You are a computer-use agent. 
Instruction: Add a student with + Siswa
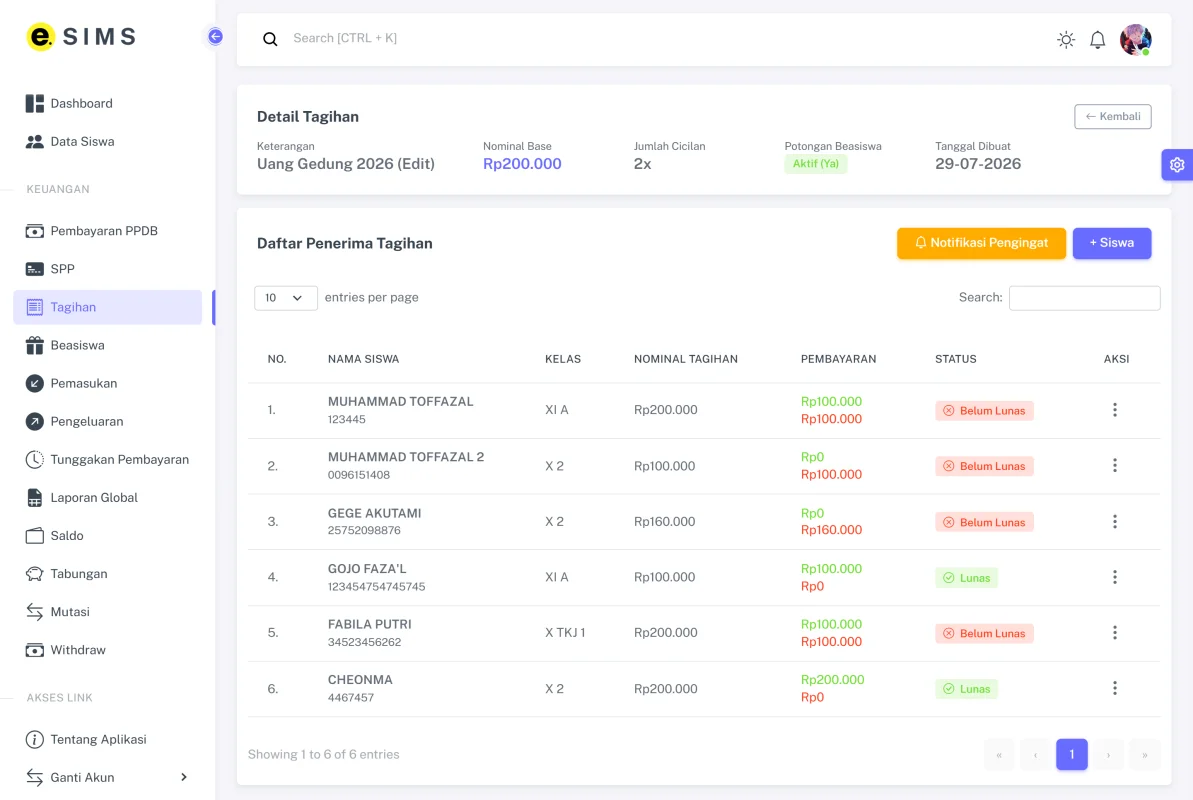pos(1112,243)
